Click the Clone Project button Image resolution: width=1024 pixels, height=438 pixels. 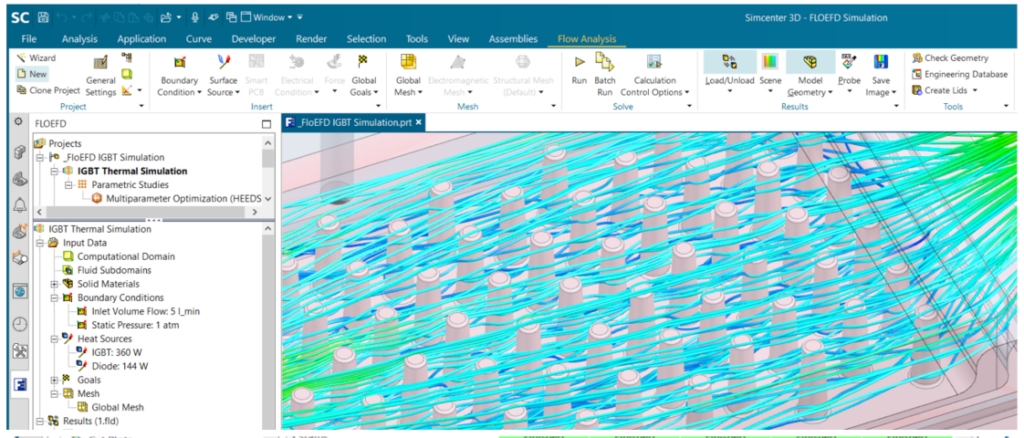tap(48, 90)
